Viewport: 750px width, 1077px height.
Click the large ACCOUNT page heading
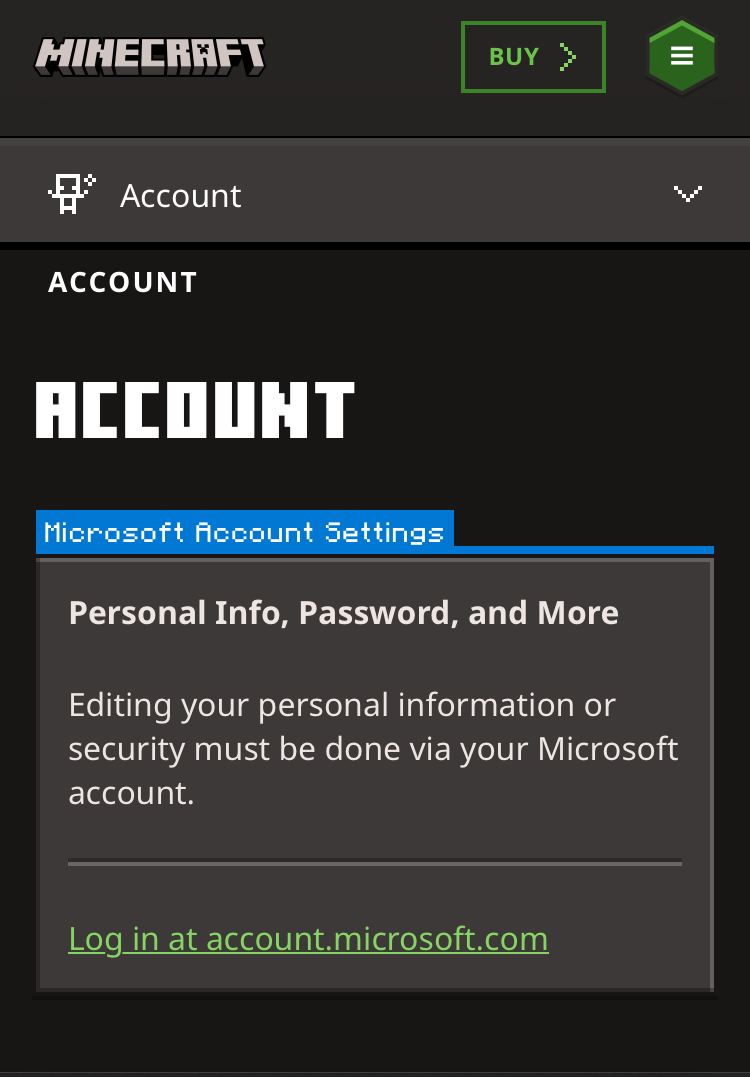click(195, 411)
